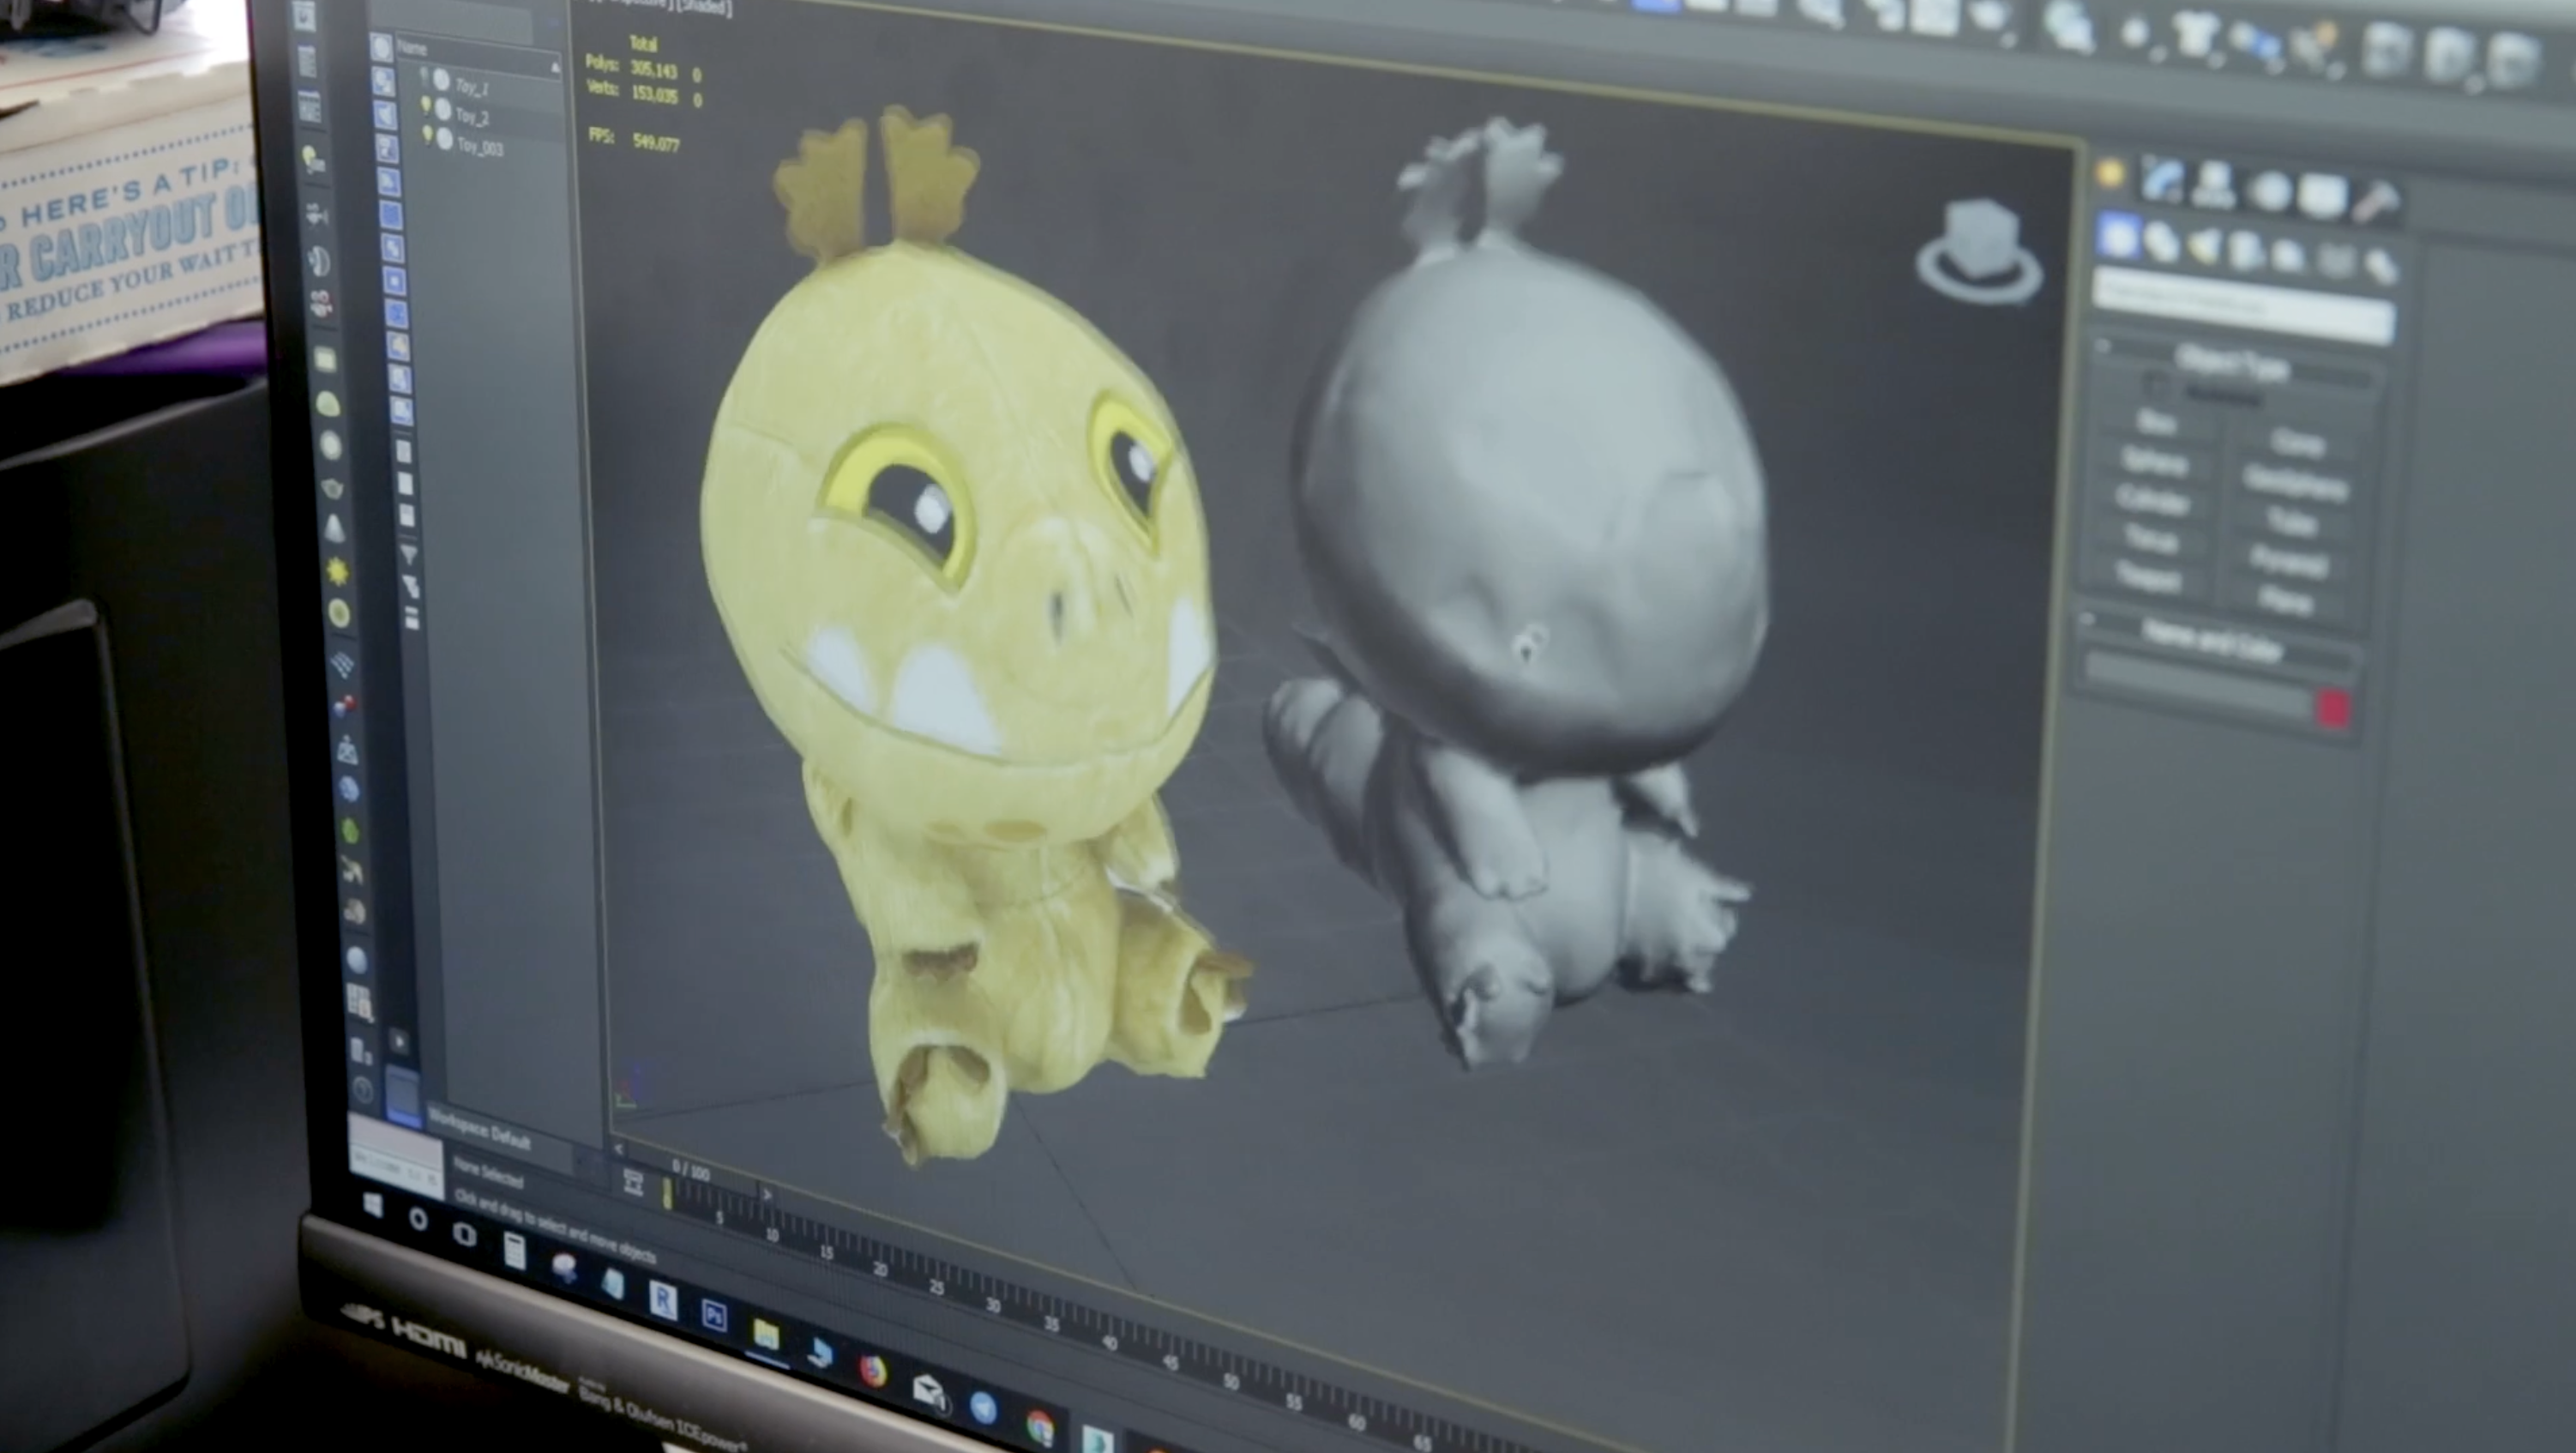2576x1453 pixels.
Task: Toggle visibility bulb of Toy_1
Action: pos(424,76)
